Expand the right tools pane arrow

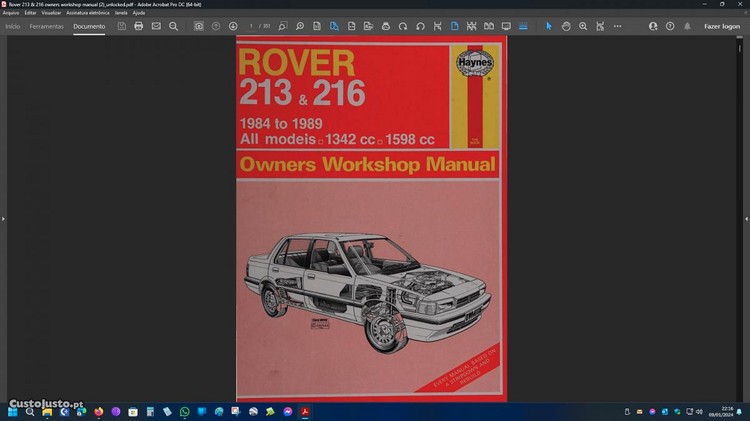click(746, 218)
